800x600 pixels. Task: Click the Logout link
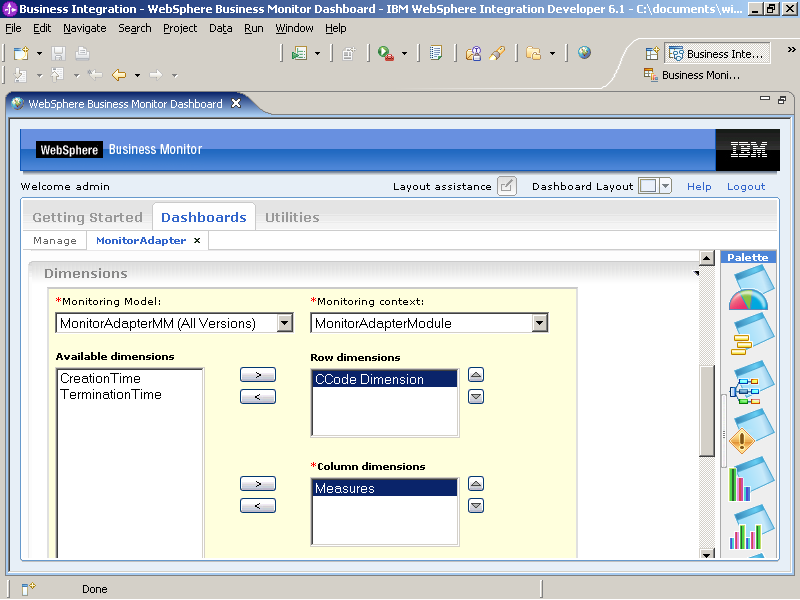click(746, 187)
